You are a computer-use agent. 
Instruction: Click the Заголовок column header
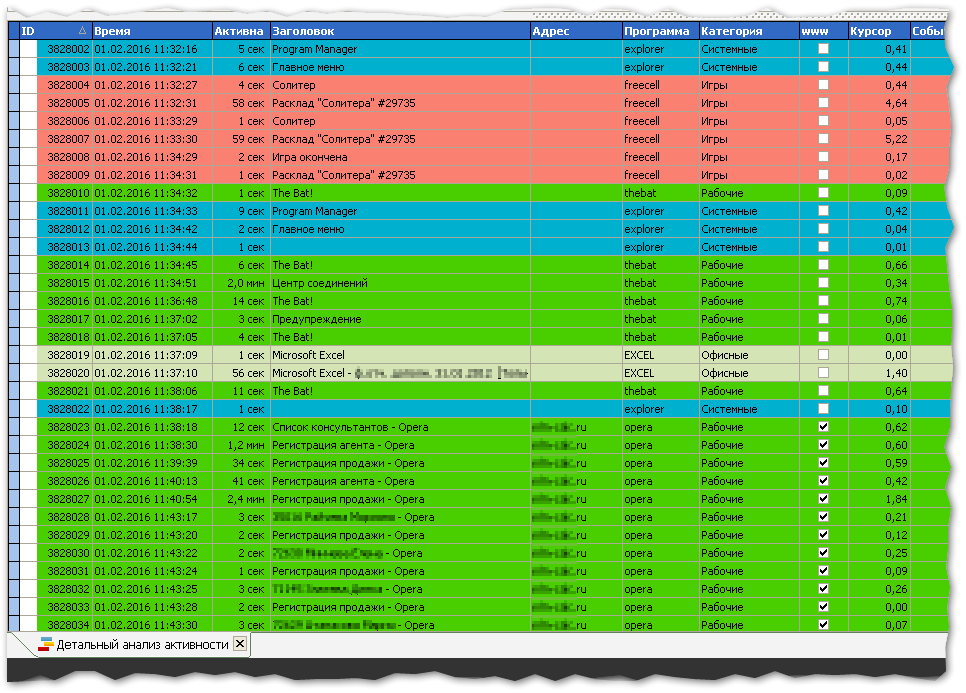[x=400, y=31]
